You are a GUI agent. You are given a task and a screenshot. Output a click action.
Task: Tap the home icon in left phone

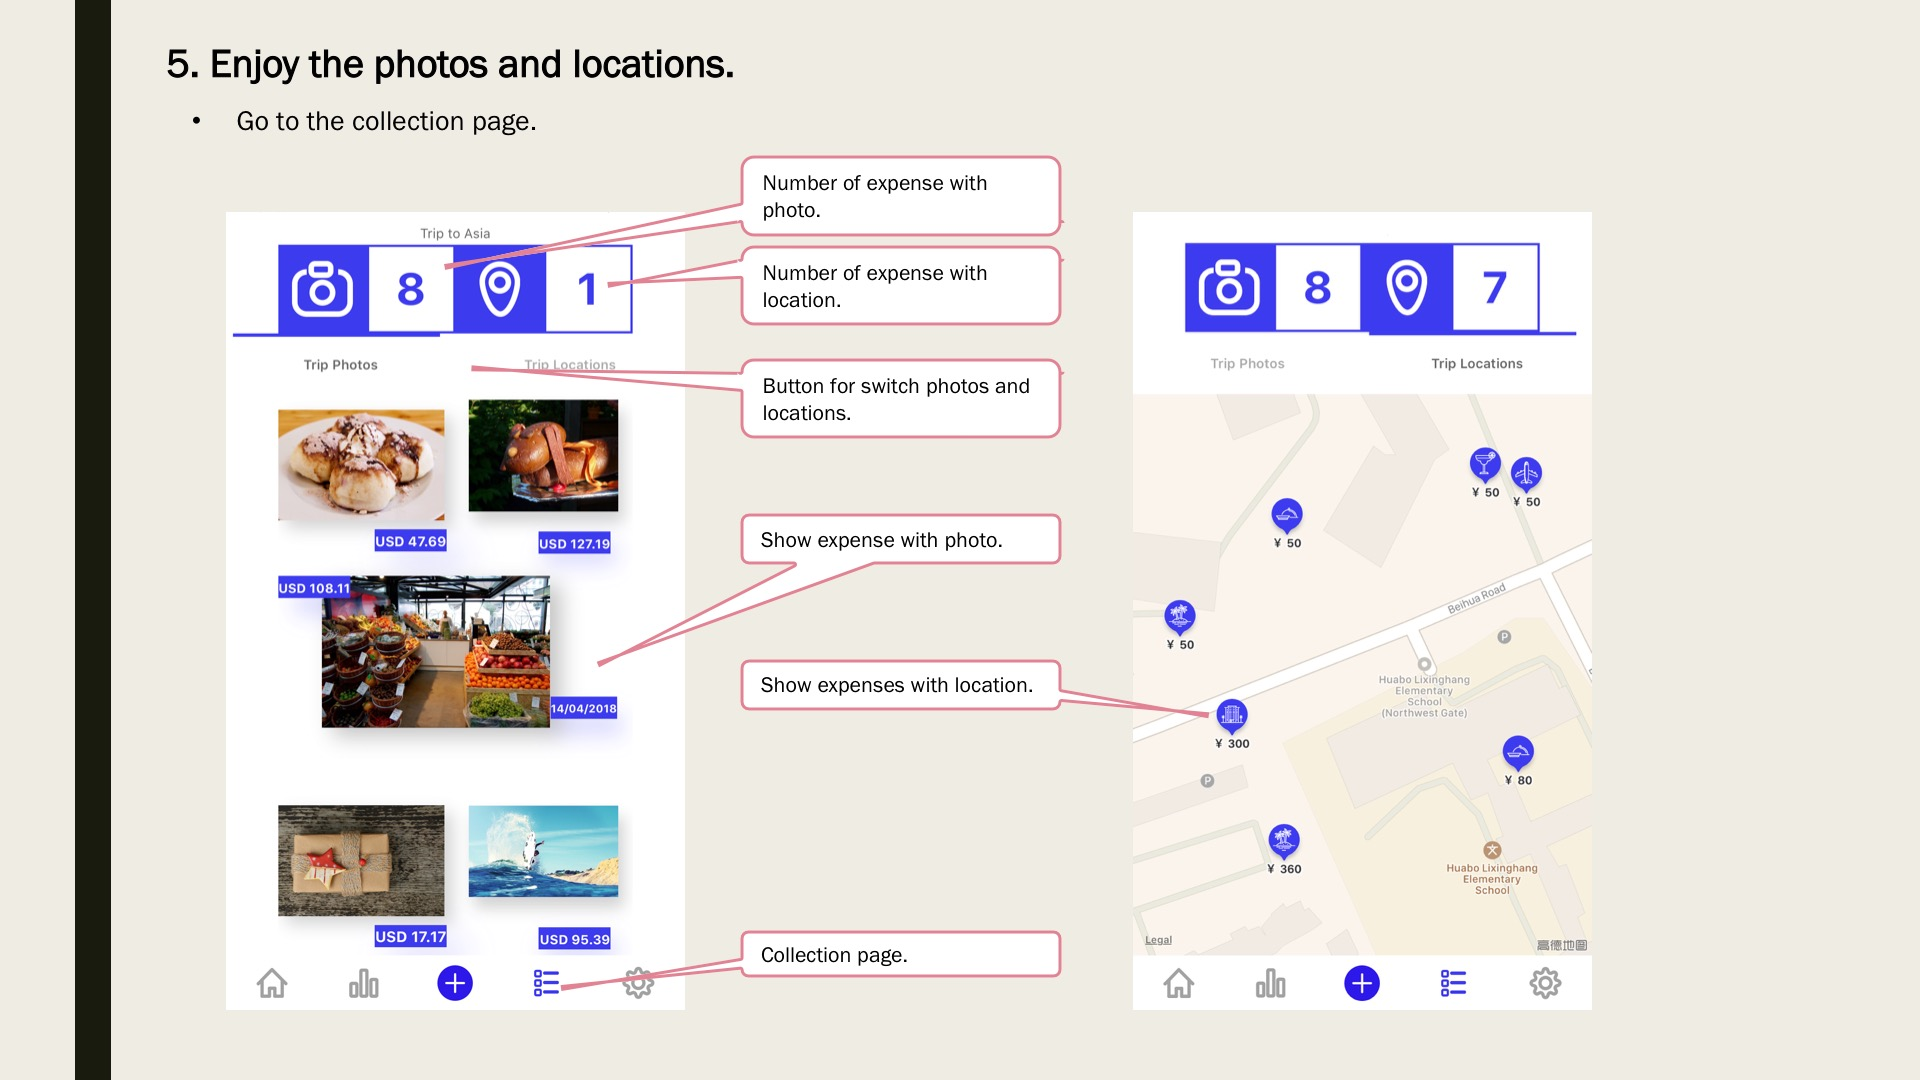click(x=272, y=983)
